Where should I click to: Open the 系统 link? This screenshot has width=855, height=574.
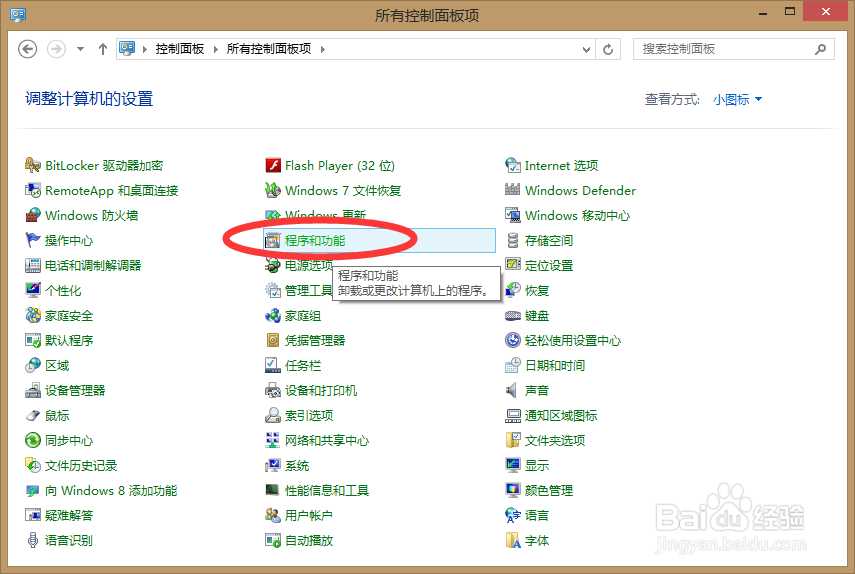click(x=297, y=466)
